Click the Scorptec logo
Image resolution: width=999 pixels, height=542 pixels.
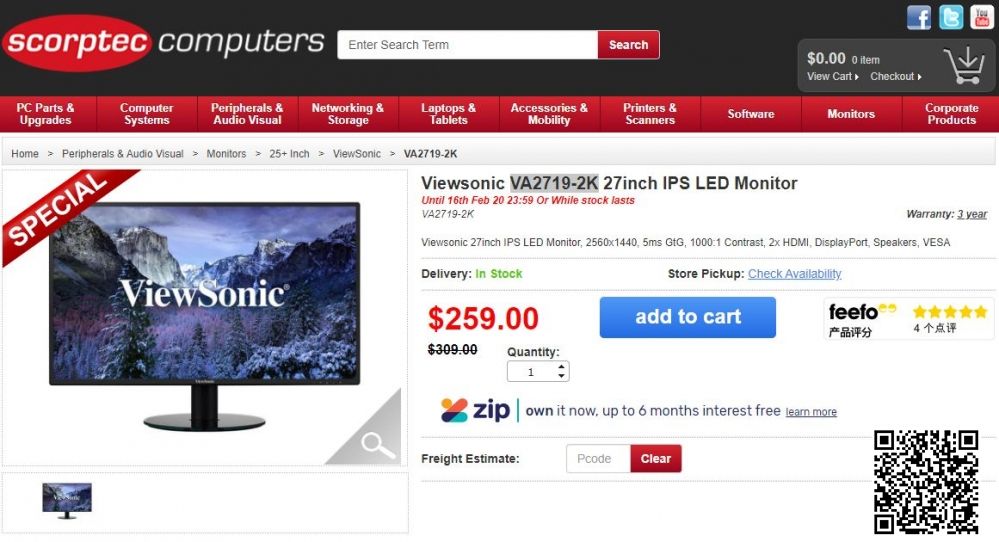coord(163,43)
